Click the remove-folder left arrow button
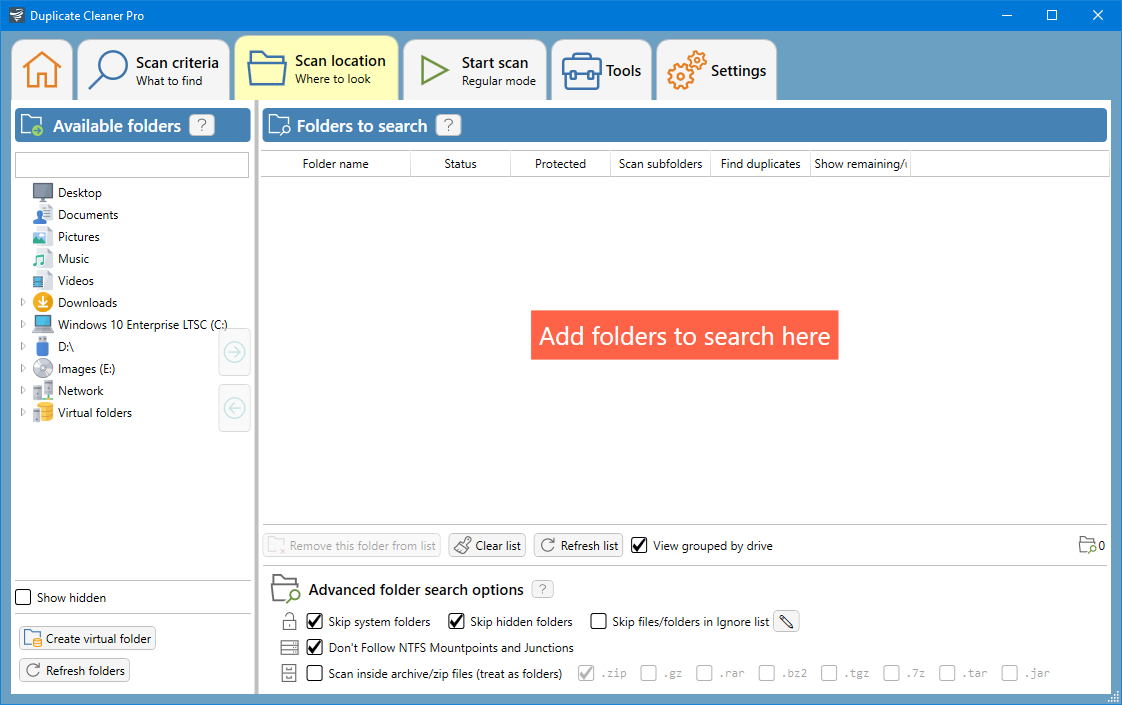This screenshot has width=1122, height=705. click(235, 408)
